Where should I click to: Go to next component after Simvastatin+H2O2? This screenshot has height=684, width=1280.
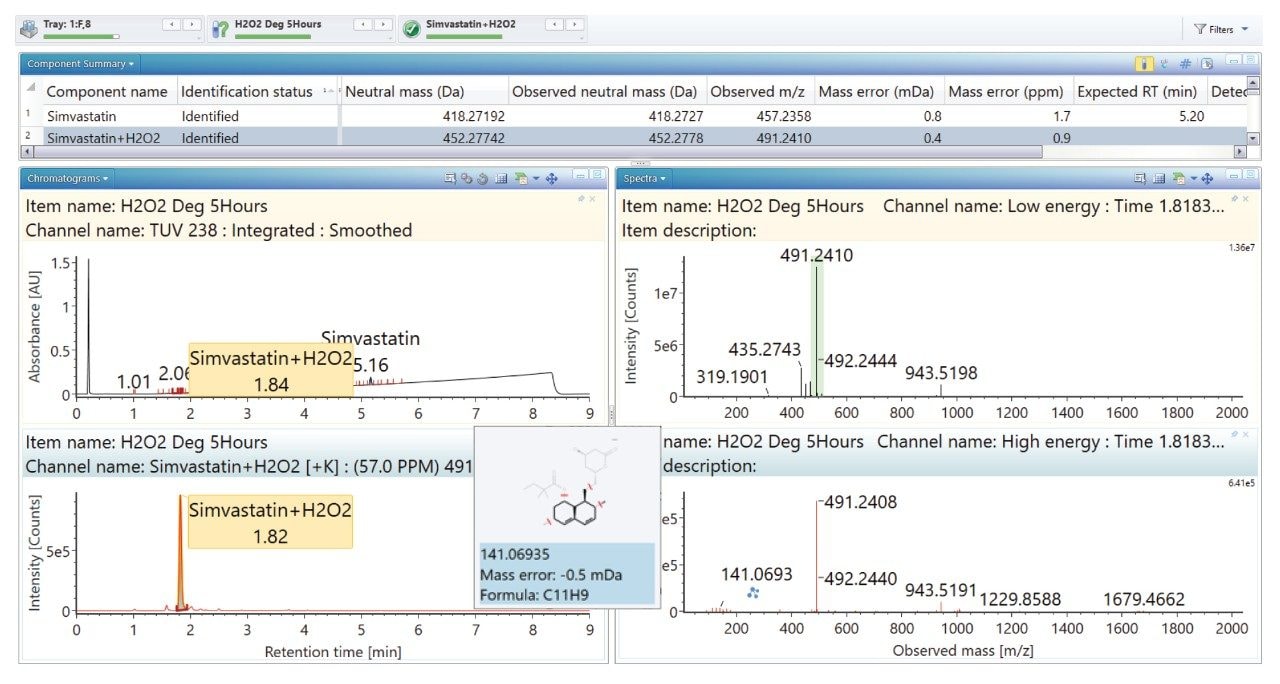tap(574, 24)
